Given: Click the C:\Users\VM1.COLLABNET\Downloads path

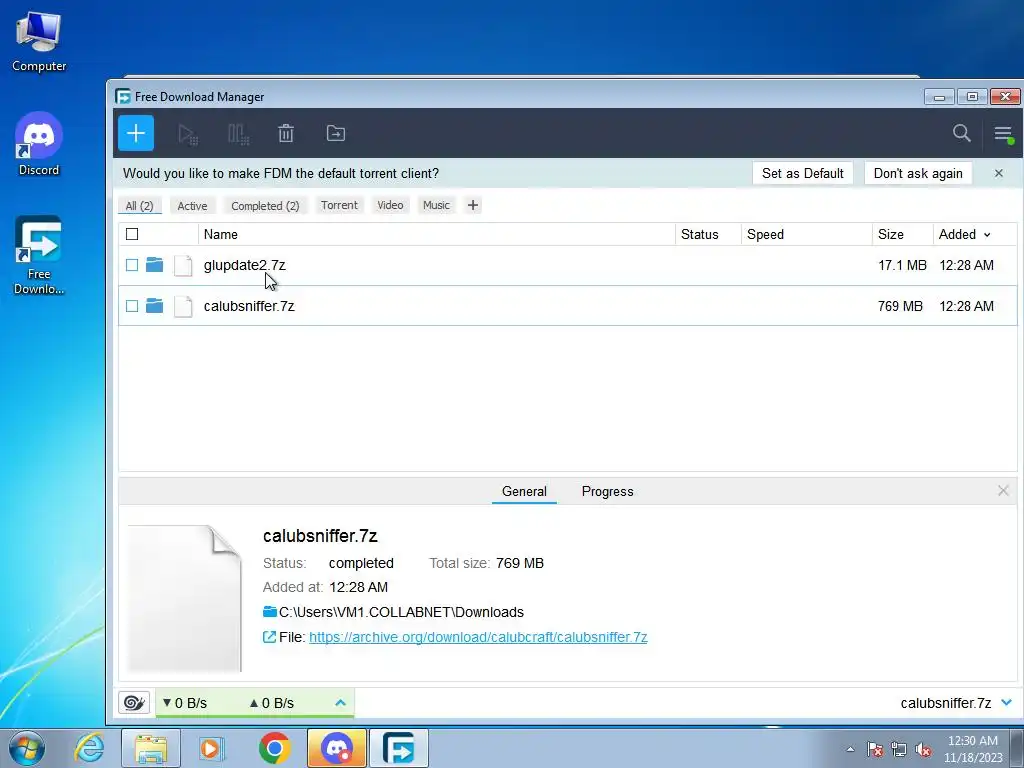Looking at the screenshot, I should tap(401, 612).
